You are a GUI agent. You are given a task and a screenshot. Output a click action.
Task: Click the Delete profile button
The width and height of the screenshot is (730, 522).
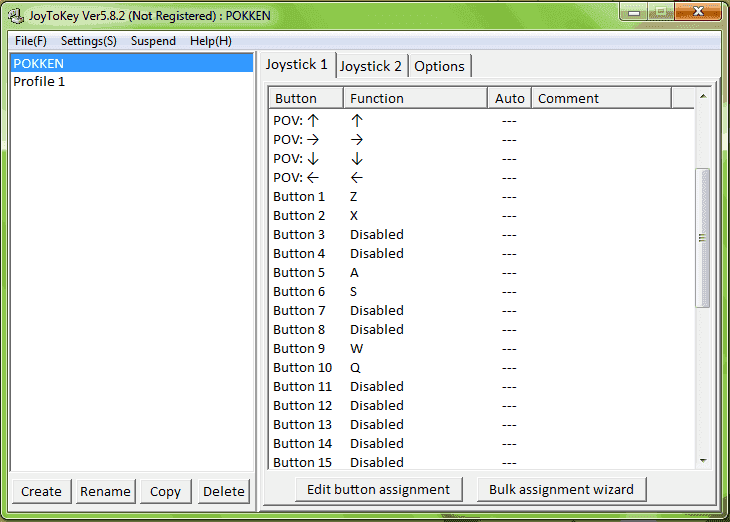[x=224, y=491]
